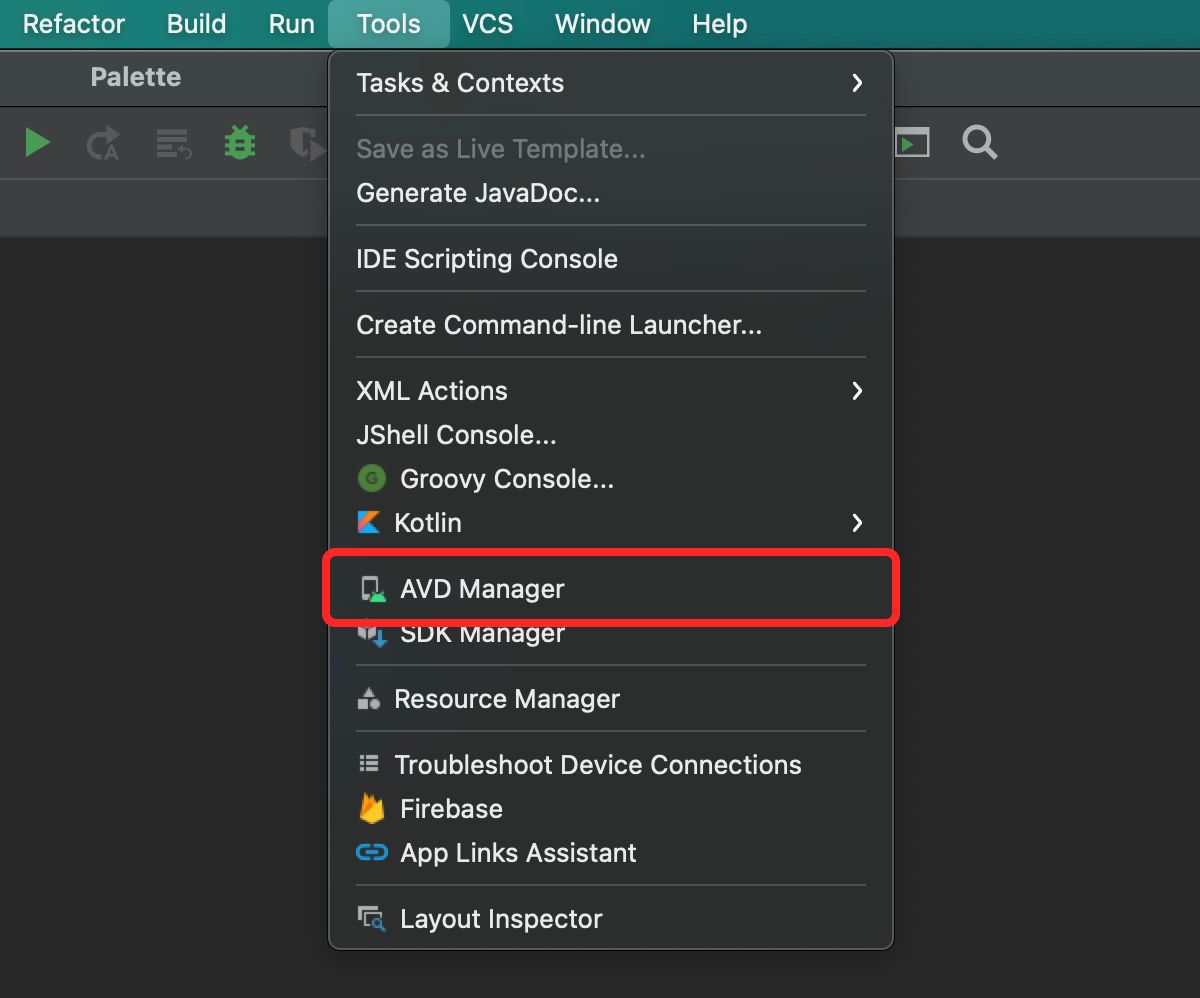Open IDE Scripting Console
Viewport: 1200px width, 998px height.
[x=611, y=259]
